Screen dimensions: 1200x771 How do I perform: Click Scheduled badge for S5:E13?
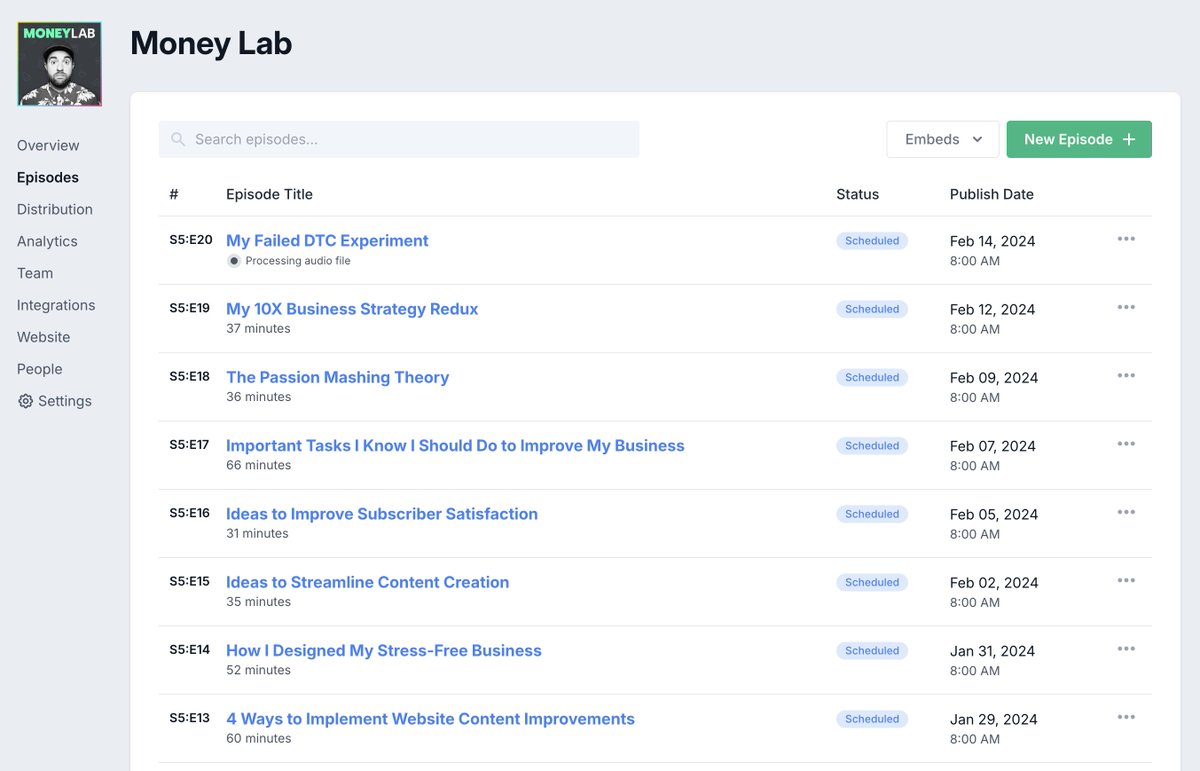(872, 719)
